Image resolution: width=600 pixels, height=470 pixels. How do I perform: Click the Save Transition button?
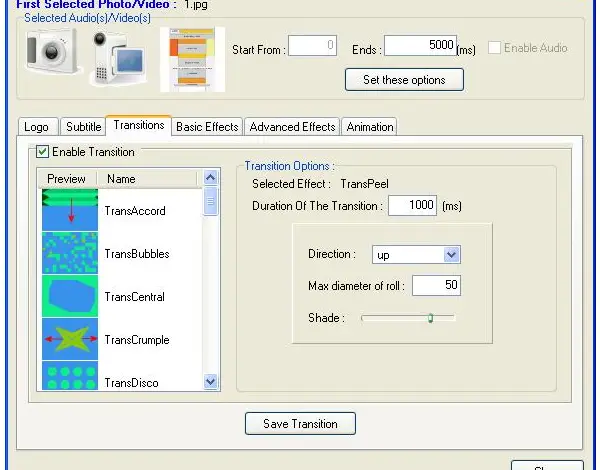(x=300, y=423)
